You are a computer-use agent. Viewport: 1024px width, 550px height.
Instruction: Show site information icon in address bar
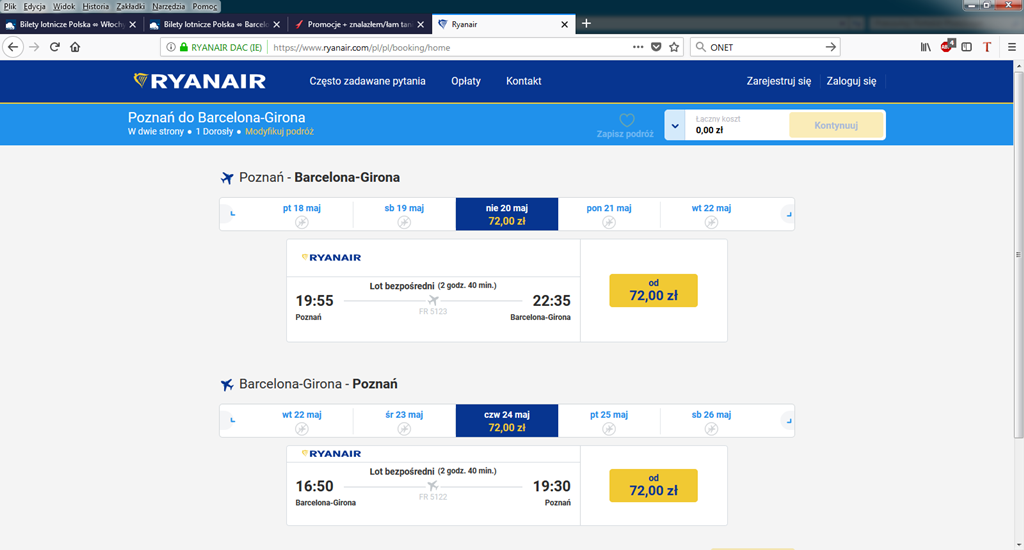pyautogui.click(x=170, y=47)
